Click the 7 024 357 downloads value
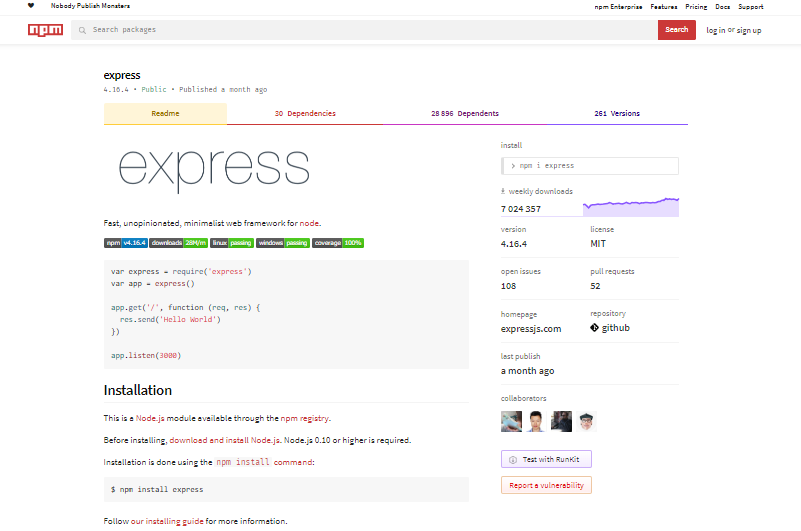Screen dimensions: 801x531 click(x=521, y=209)
